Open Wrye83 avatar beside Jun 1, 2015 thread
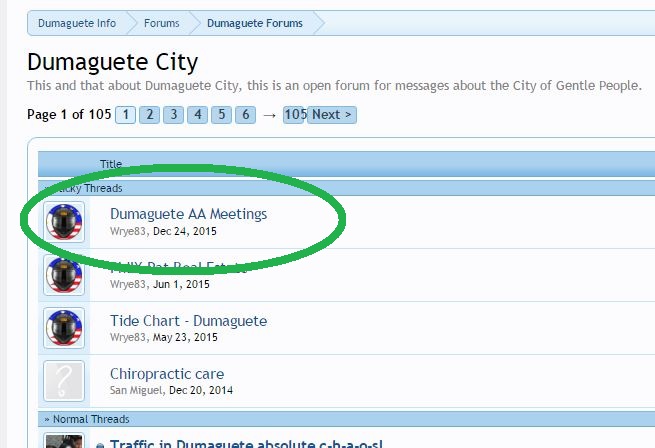Viewport: 655px width, 448px height. (x=64, y=275)
